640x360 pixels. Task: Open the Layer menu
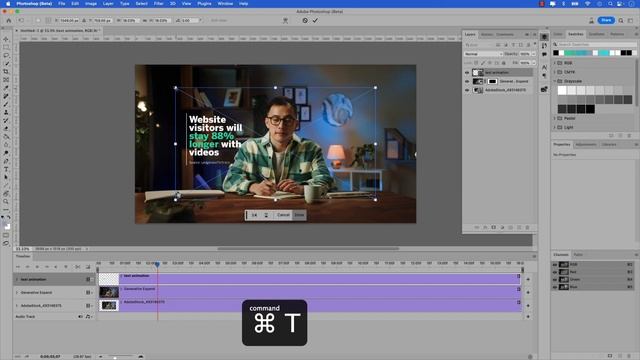tap(108, 4)
